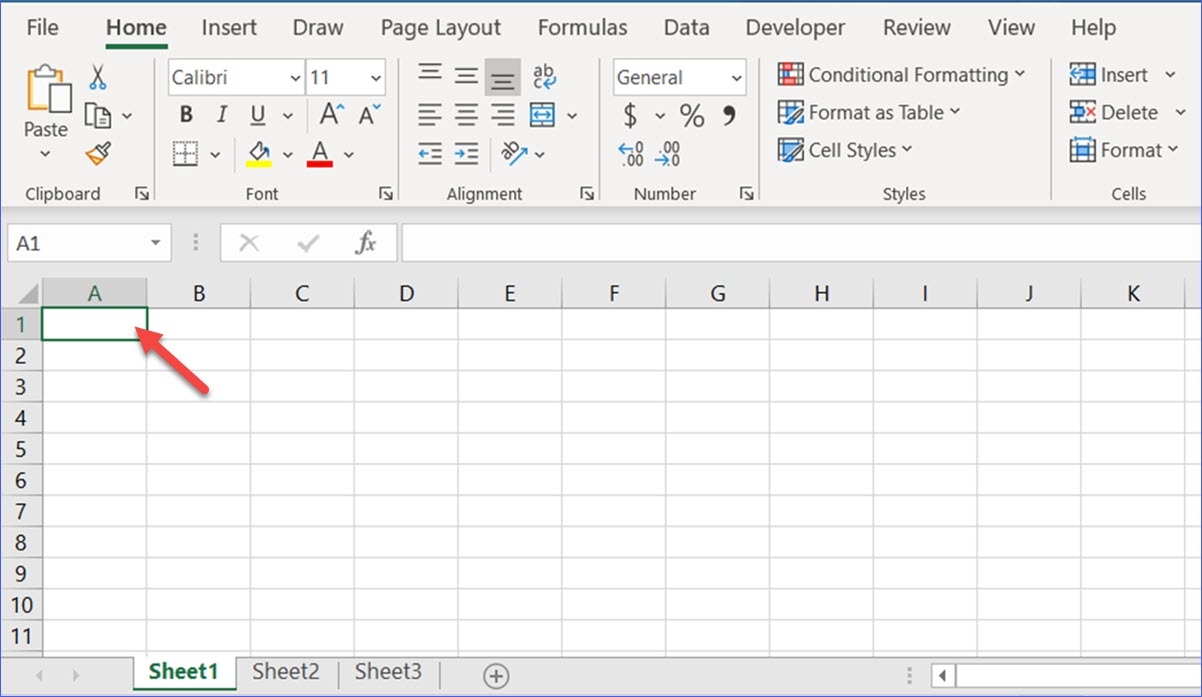Image resolution: width=1202 pixels, height=697 pixels.
Task: Click the Merge & Center icon
Action: 542,115
